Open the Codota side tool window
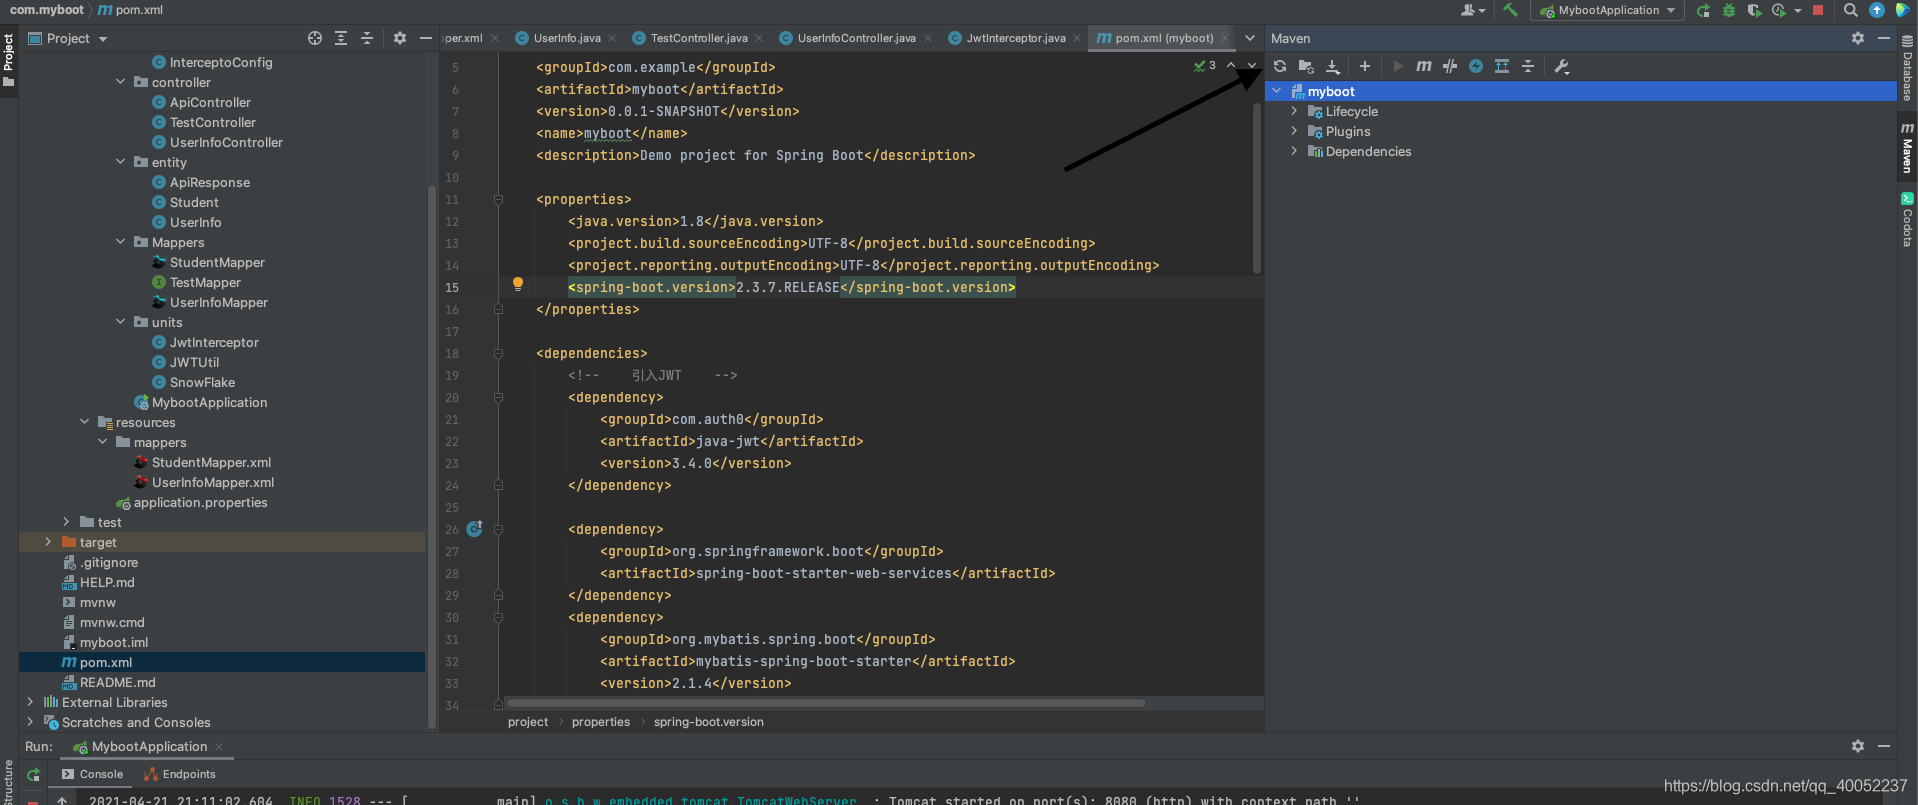1918x805 pixels. [x=1907, y=220]
